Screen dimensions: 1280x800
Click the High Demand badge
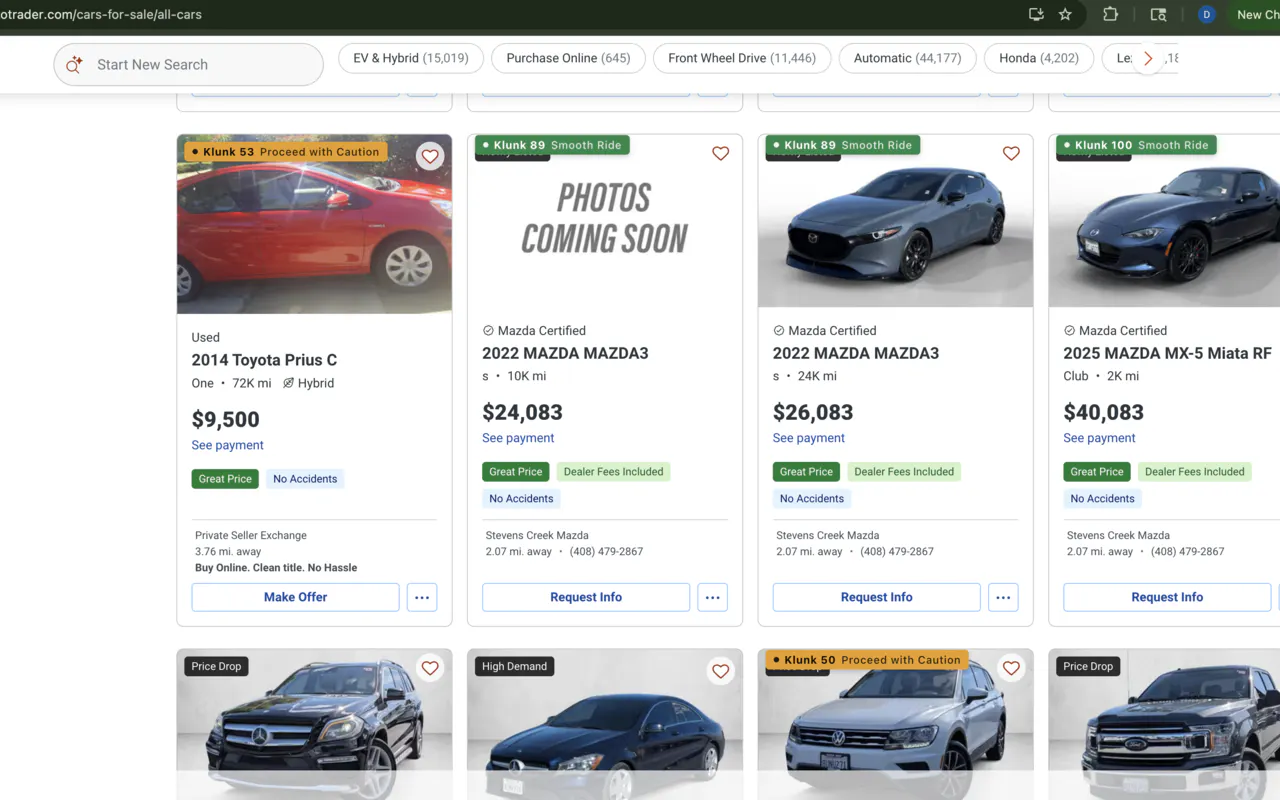click(514, 666)
